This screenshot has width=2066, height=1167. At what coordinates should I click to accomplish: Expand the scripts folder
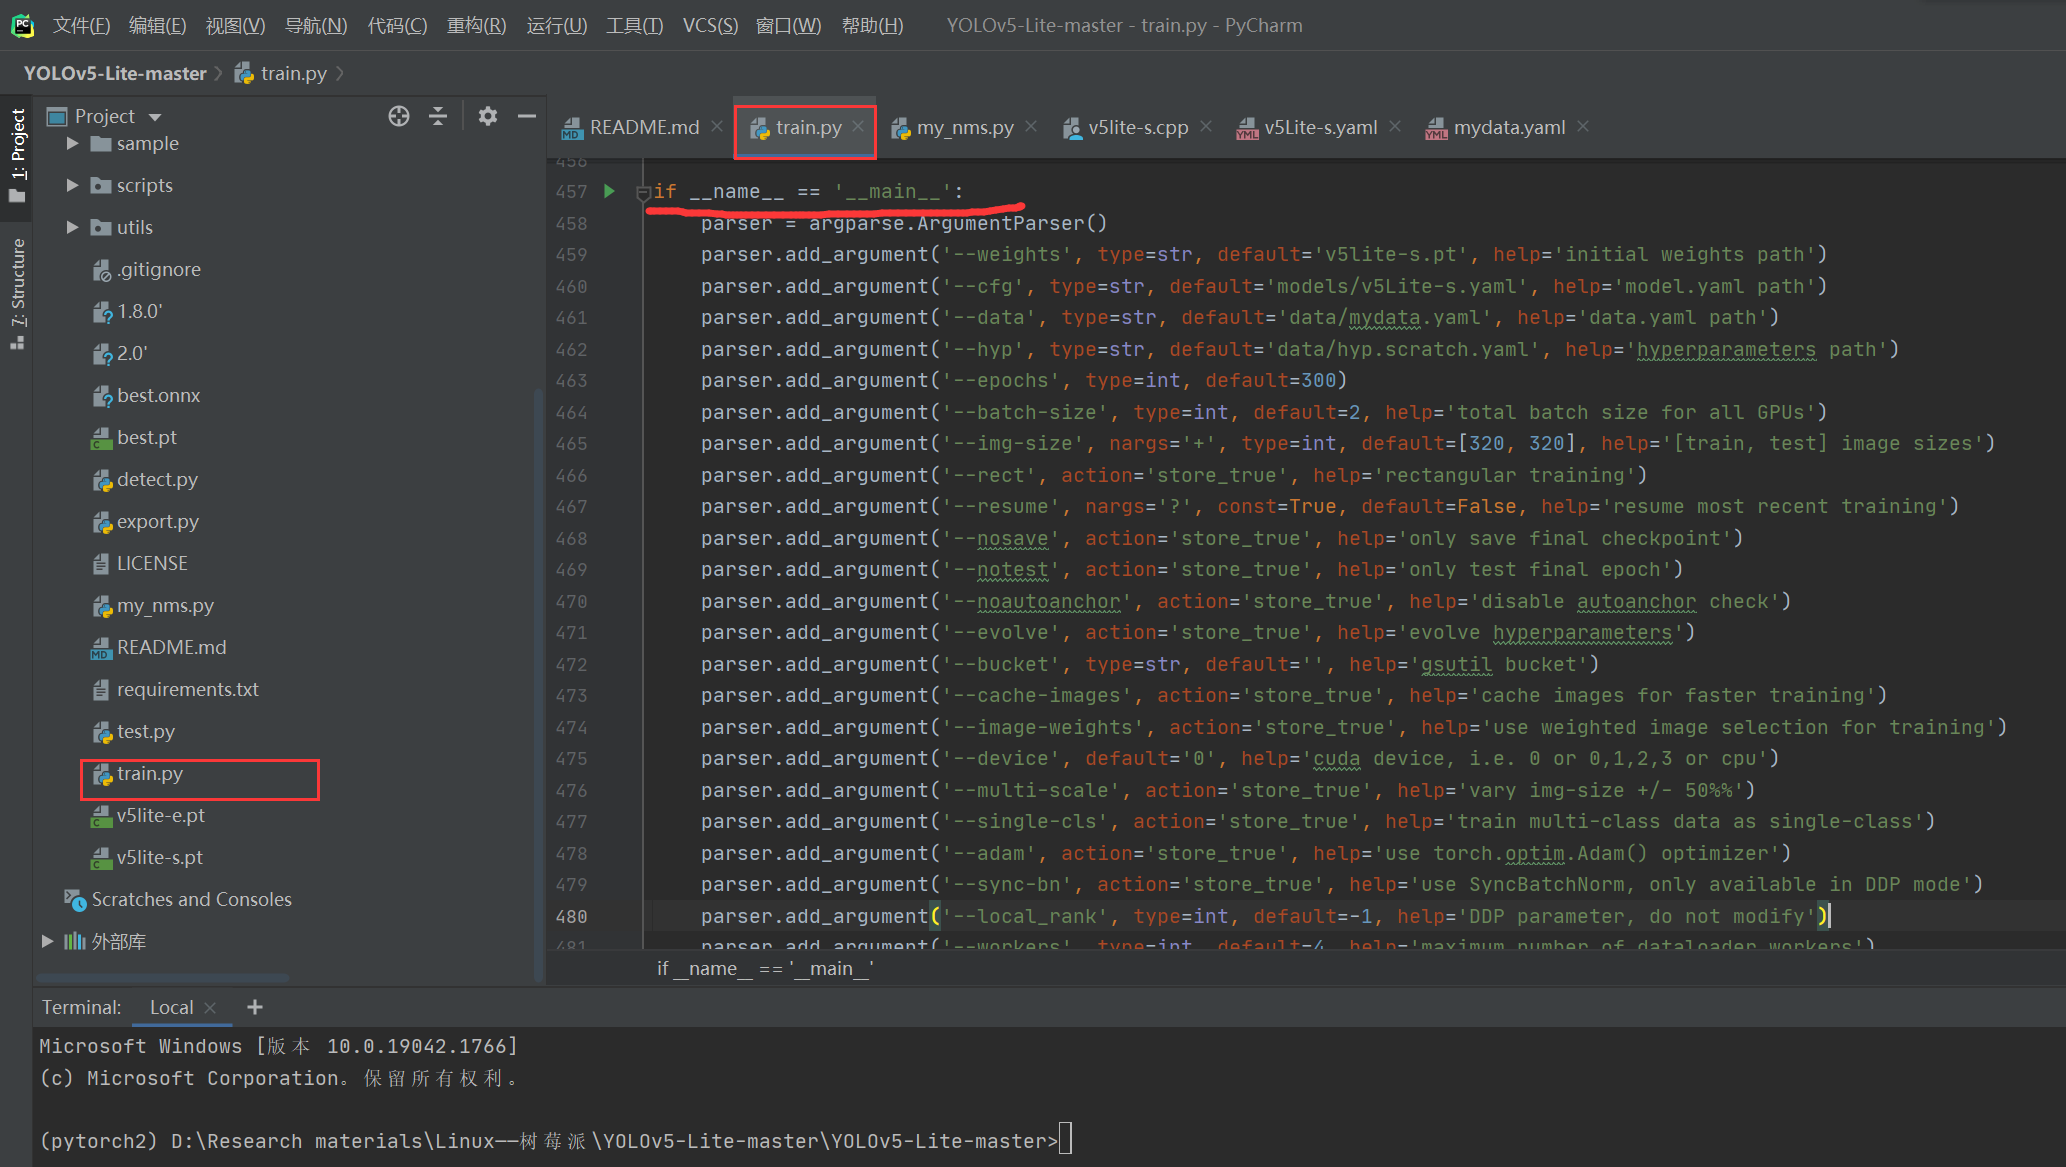[x=72, y=185]
